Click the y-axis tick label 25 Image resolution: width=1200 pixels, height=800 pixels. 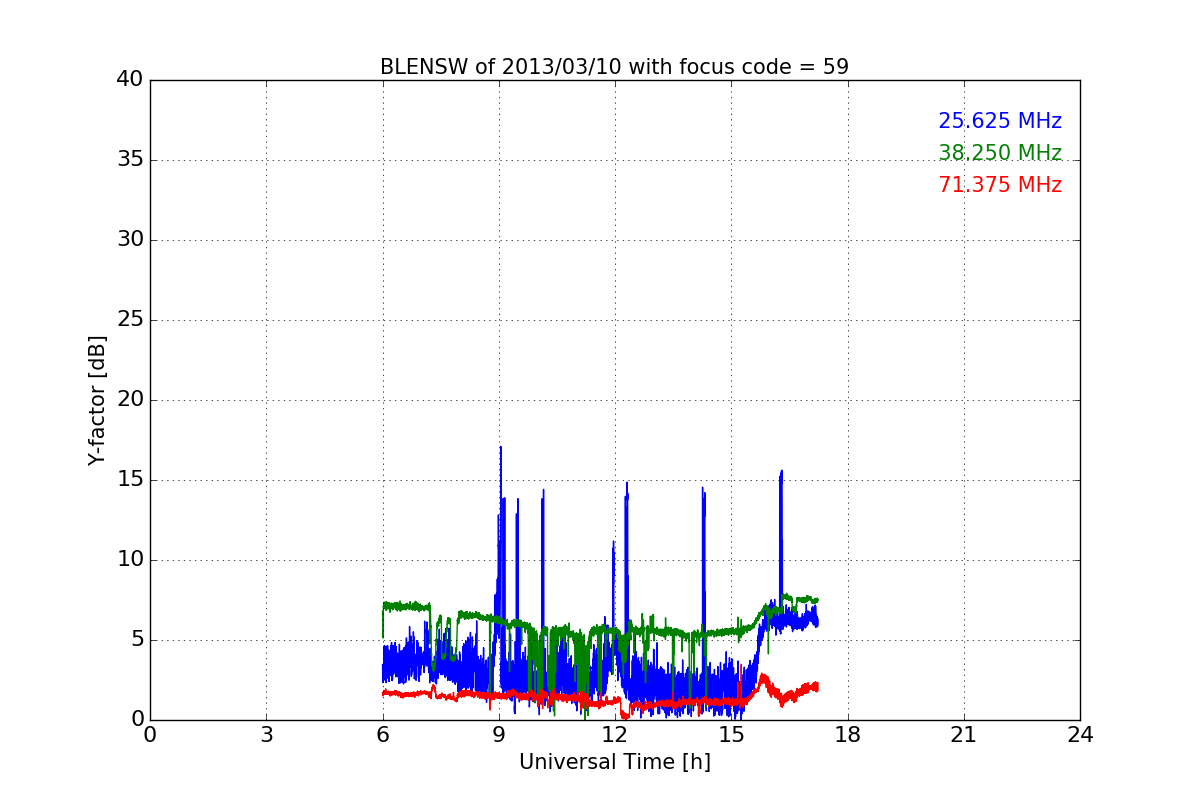pyautogui.click(x=130, y=320)
